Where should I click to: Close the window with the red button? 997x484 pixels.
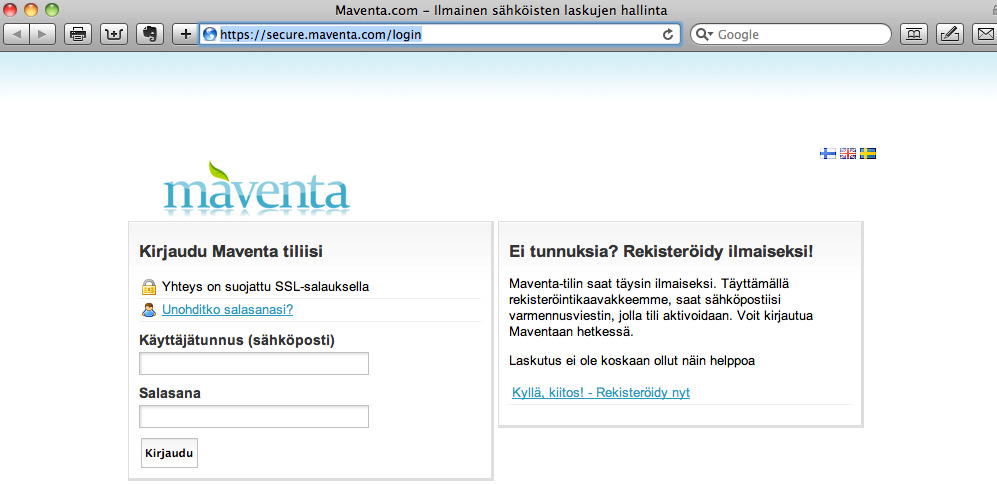pos(11,10)
